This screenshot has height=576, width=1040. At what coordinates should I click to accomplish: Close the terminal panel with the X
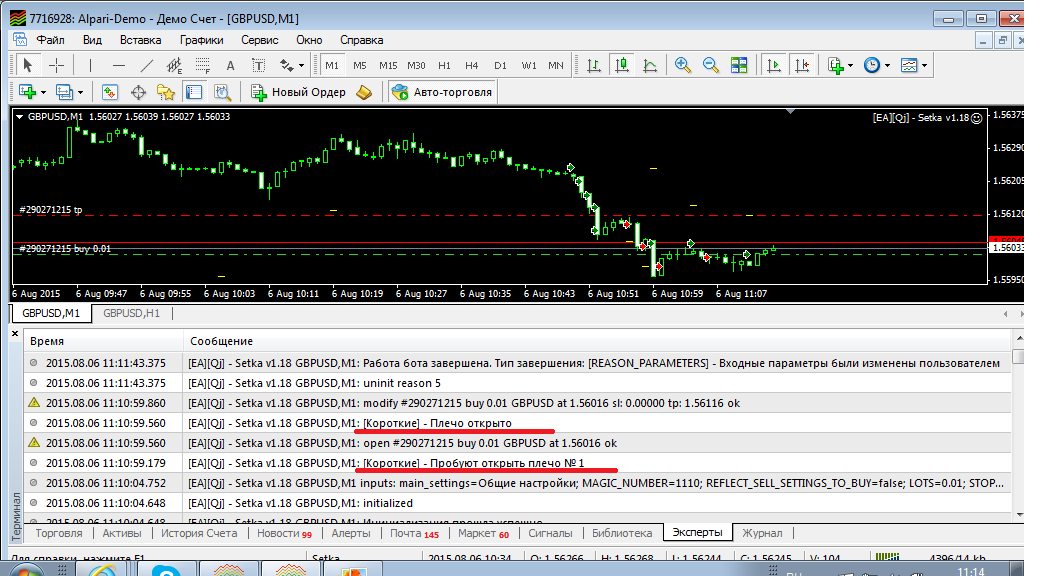pyautogui.click(x=15, y=333)
